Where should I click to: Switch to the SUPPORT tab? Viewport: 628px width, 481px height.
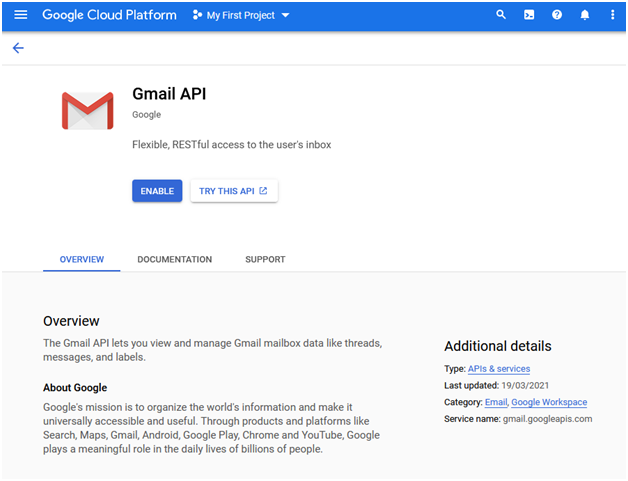pos(265,259)
